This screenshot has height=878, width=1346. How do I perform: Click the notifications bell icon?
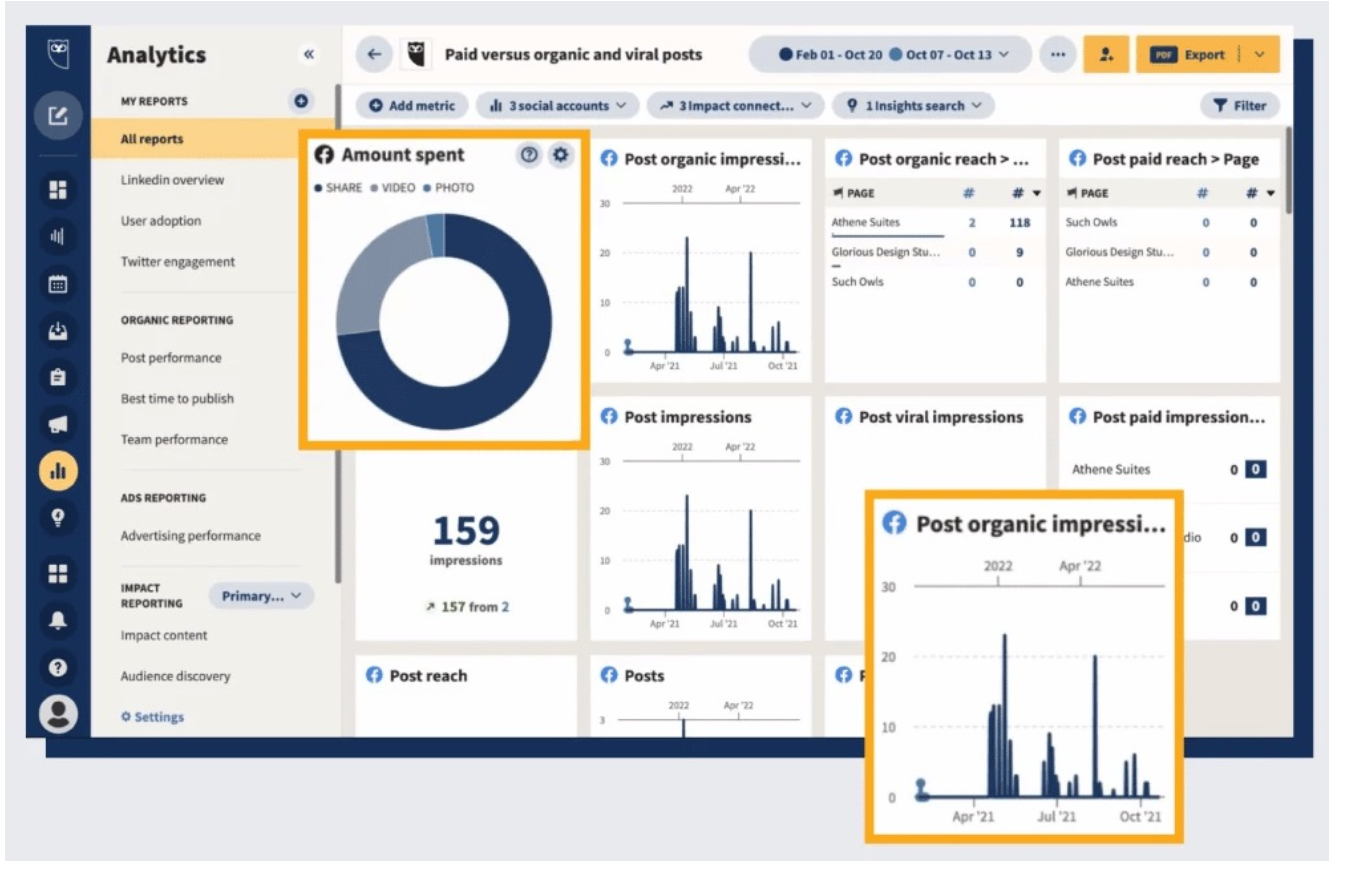(58, 620)
